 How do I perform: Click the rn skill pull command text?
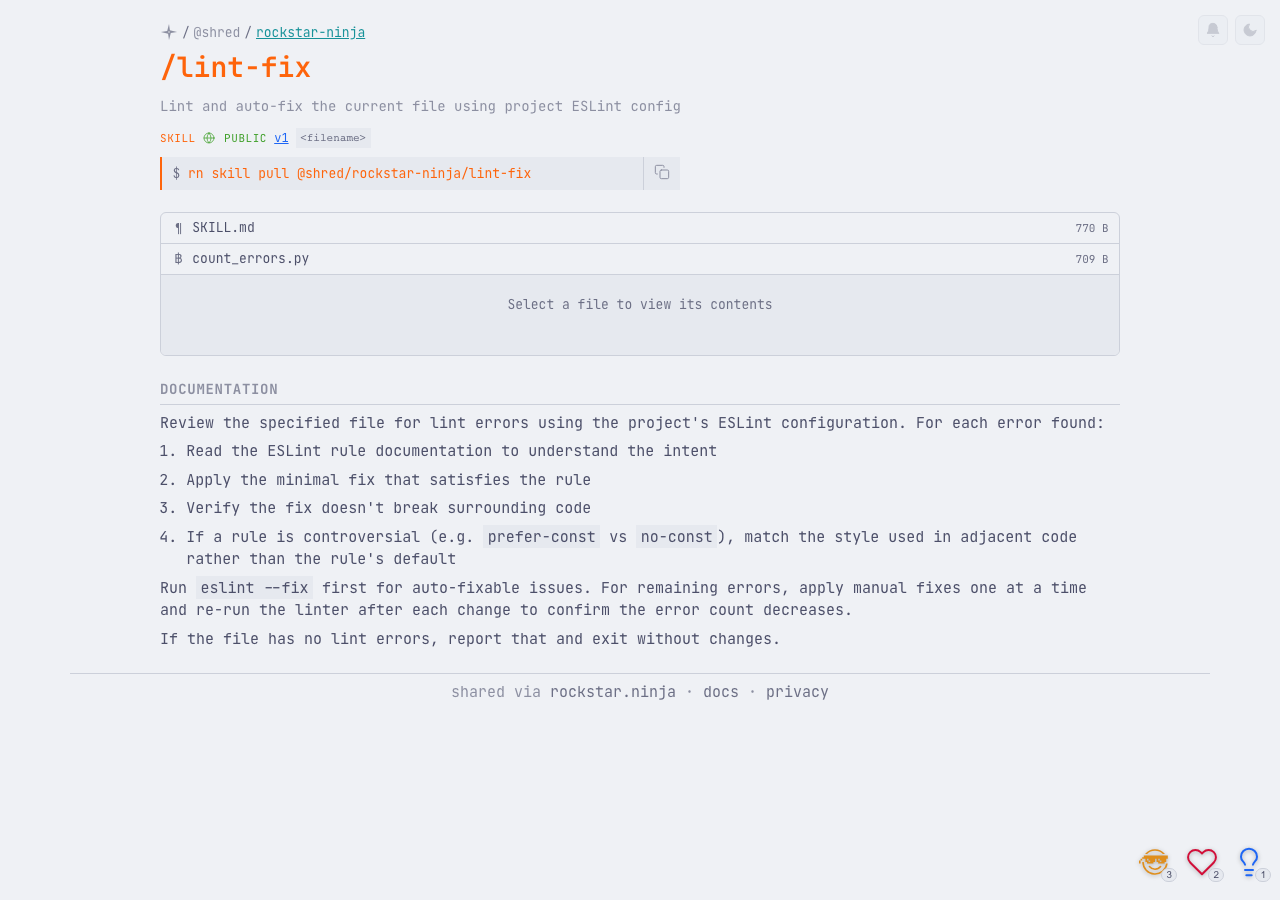point(360,174)
